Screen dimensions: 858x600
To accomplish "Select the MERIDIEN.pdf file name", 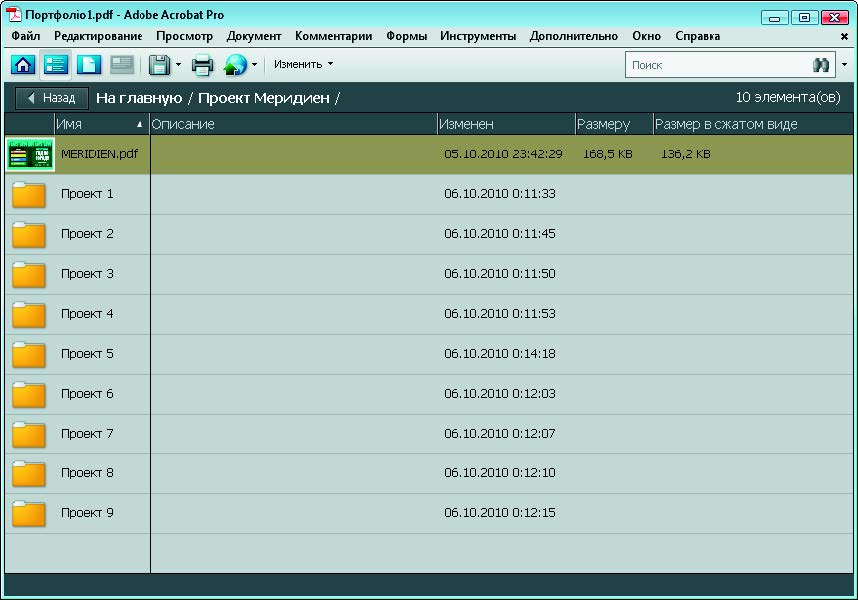I will tap(99, 154).
